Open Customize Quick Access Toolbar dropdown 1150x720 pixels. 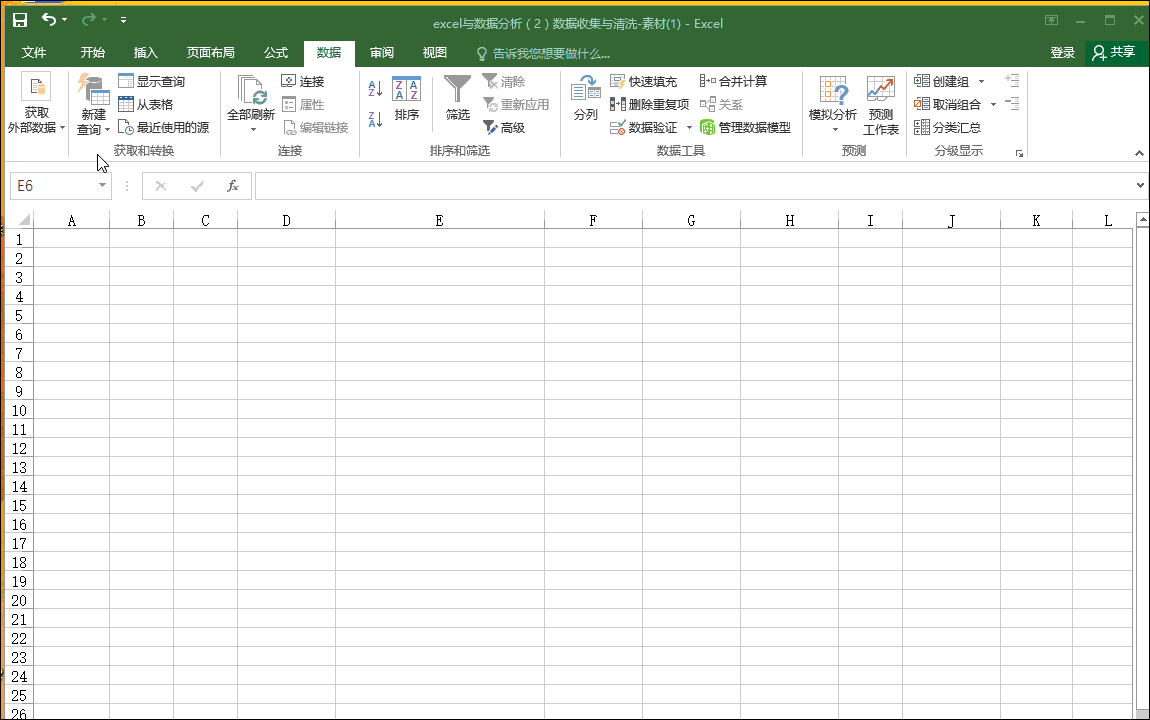pyautogui.click(x=123, y=20)
